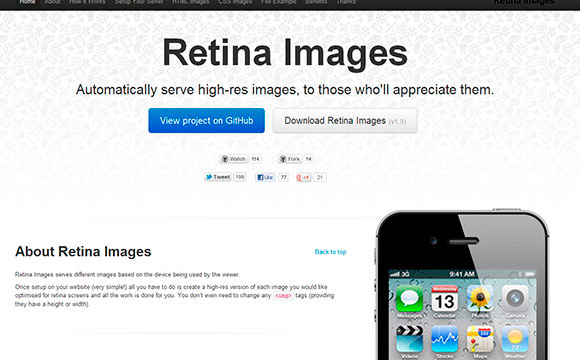Image resolution: width=580 pixels, height=360 pixels.
Task: Click the sentence 'Retina Images serves different images'
Action: 127,275
